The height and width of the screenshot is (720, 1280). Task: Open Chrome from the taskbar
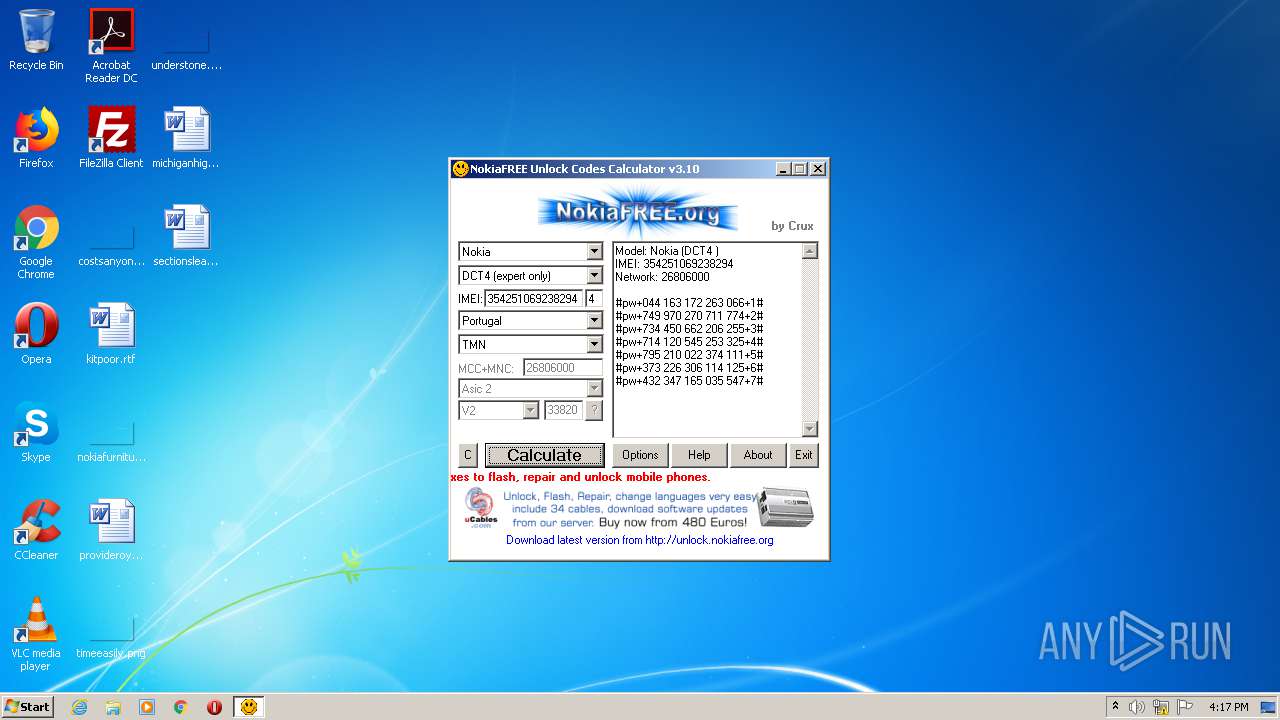point(181,707)
